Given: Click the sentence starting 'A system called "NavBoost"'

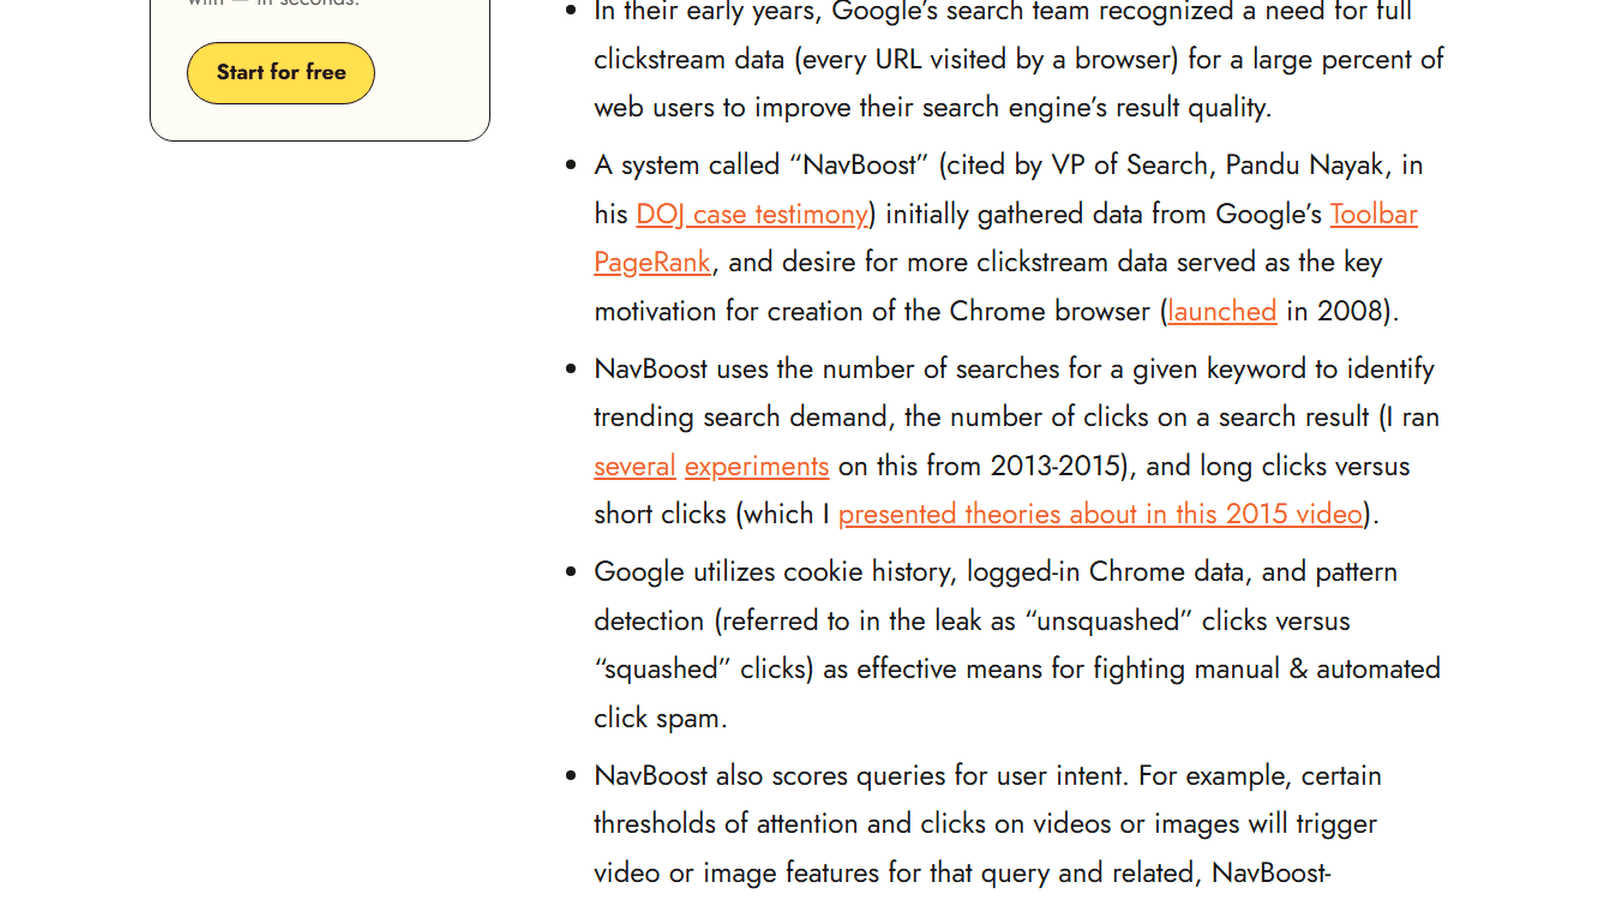Looking at the screenshot, I should coord(1008,165).
